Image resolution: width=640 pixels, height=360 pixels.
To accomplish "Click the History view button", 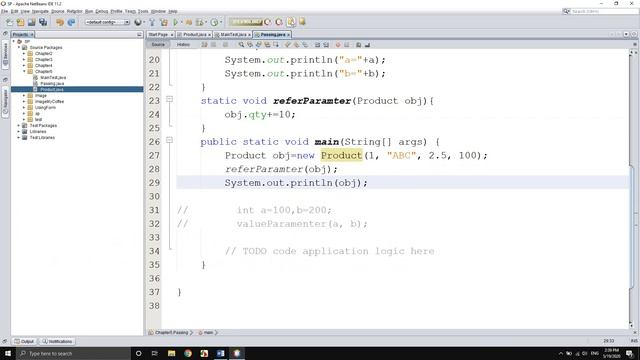I will coord(183,44).
